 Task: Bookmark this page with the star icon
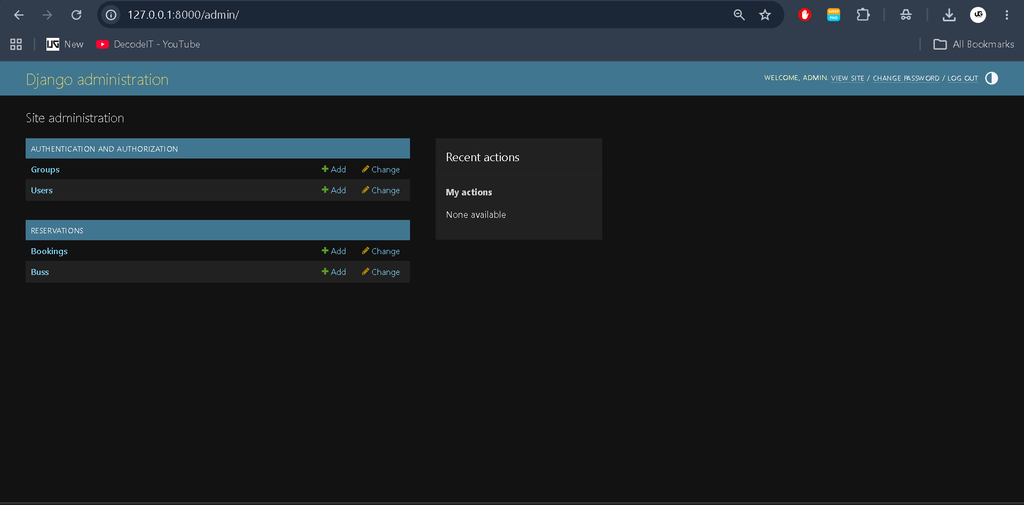click(x=765, y=14)
